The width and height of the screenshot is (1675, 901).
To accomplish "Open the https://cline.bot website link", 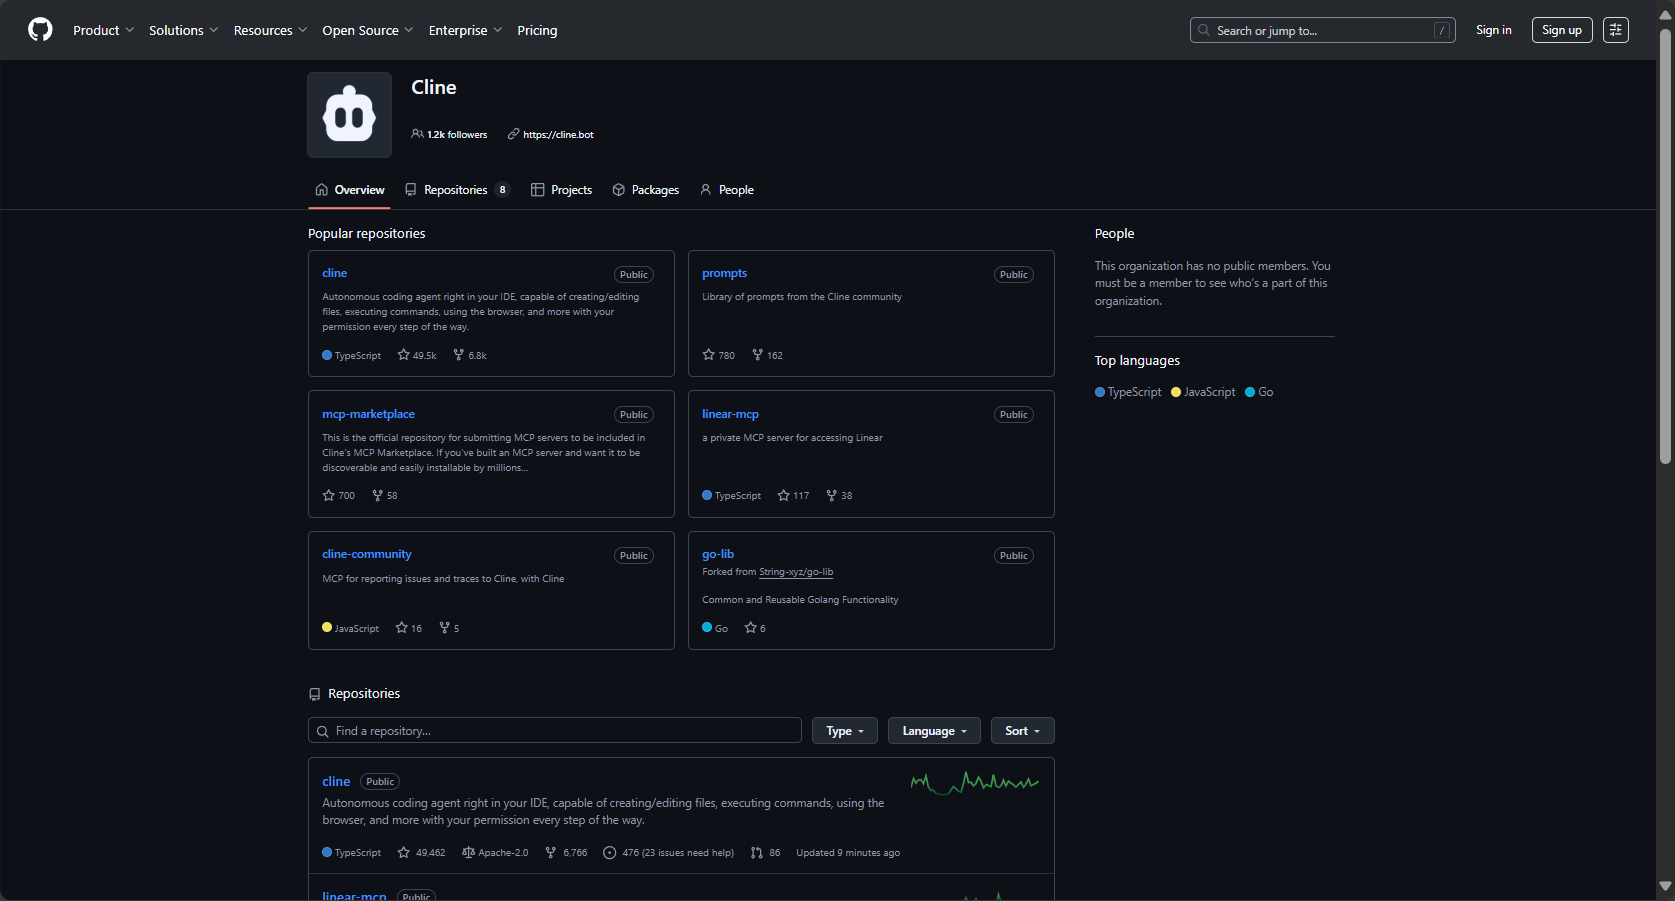I will pyautogui.click(x=558, y=134).
